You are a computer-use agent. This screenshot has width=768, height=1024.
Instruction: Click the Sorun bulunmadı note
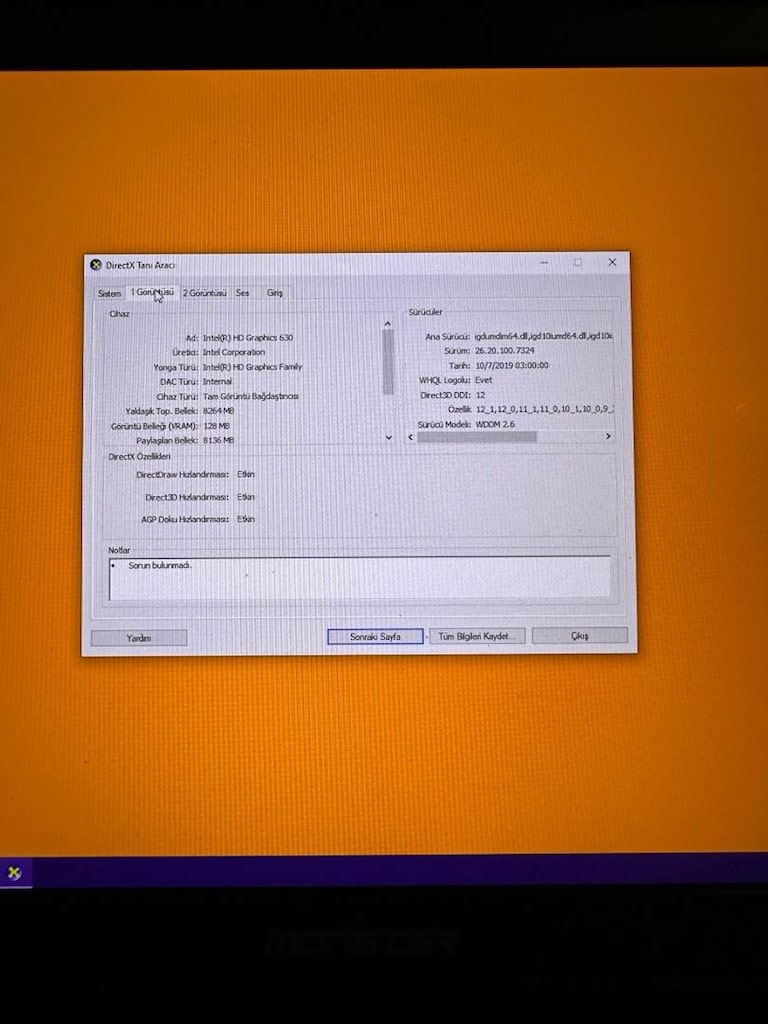point(160,566)
